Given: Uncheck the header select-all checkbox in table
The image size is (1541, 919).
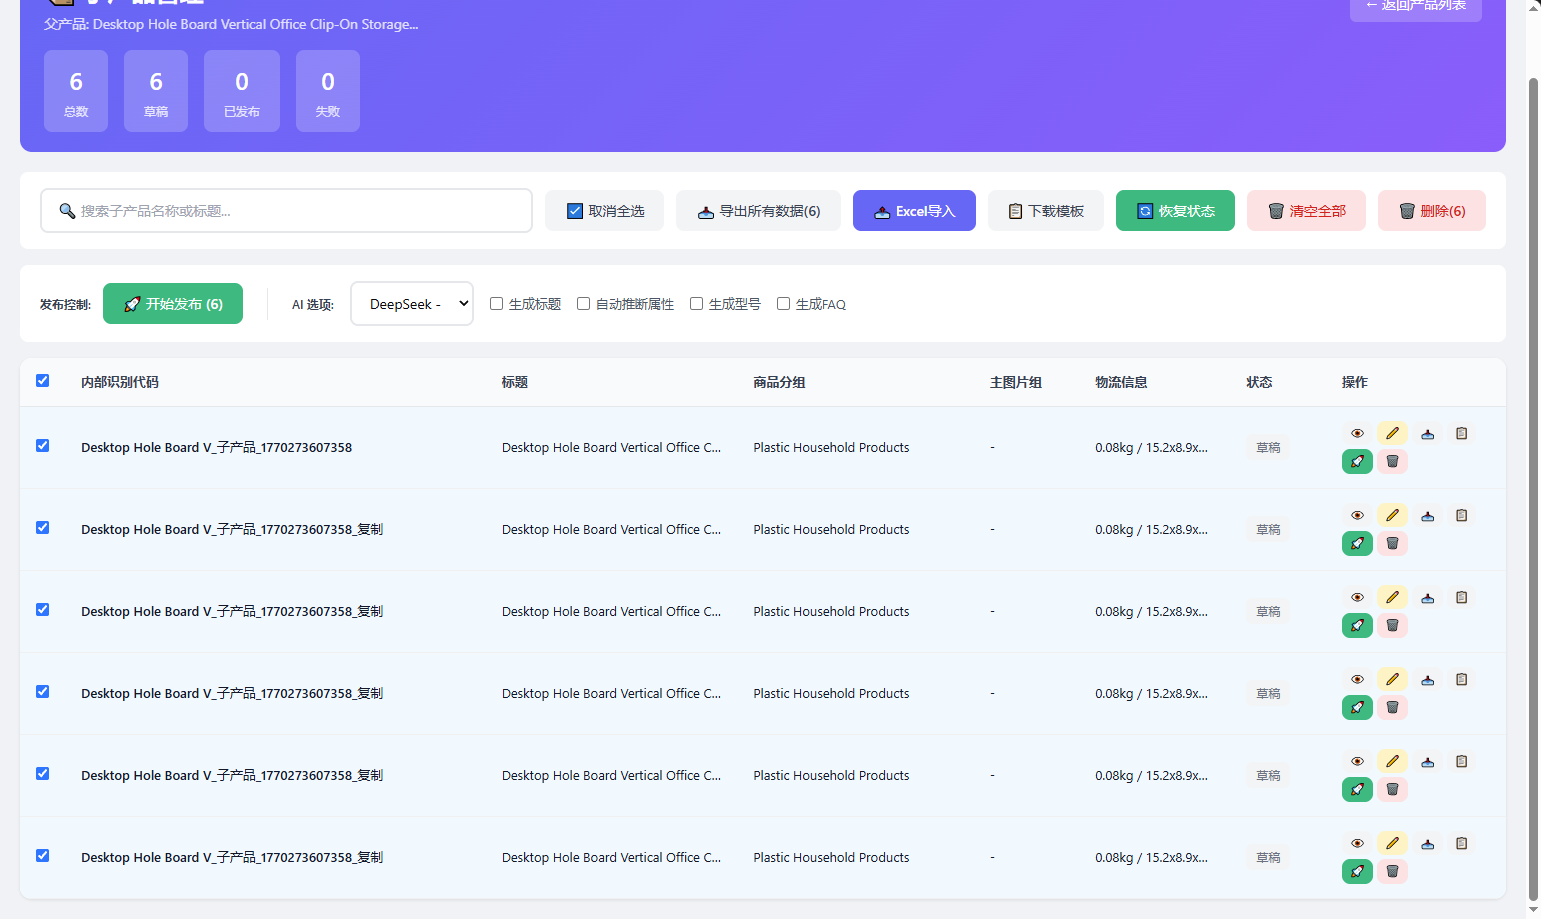Looking at the screenshot, I should (x=43, y=381).
